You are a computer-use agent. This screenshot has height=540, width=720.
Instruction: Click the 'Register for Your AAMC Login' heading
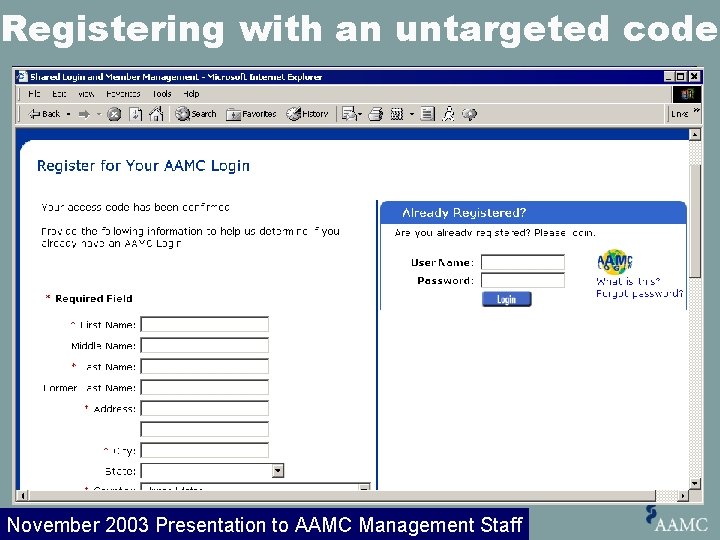143,166
